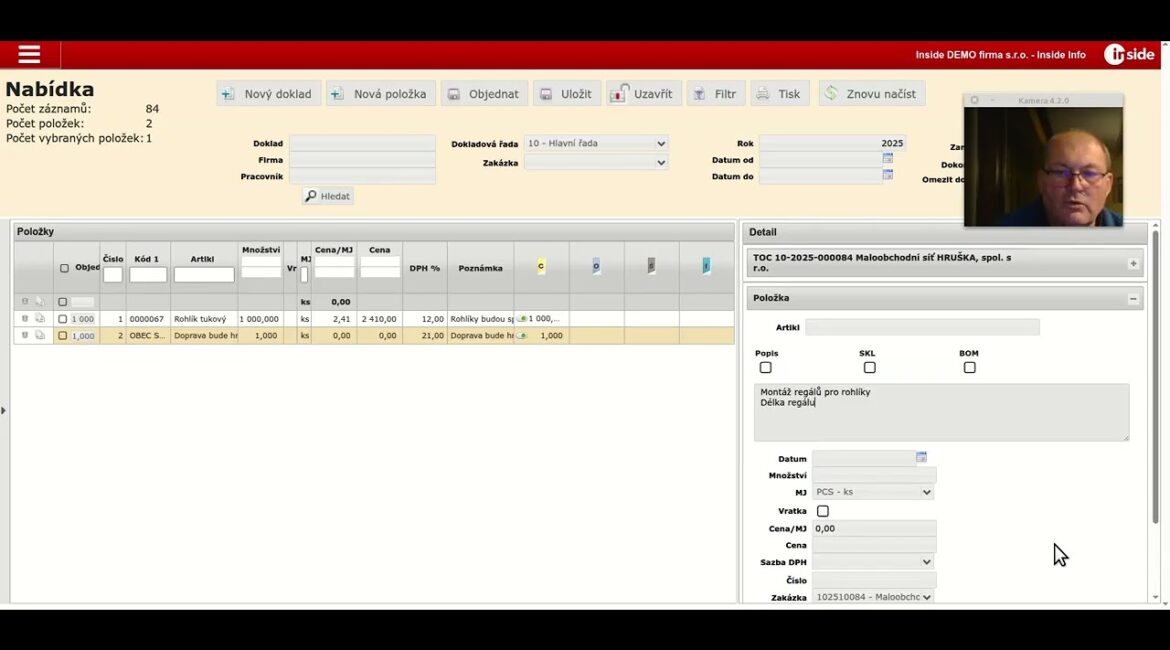The image size is (1170, 650).
Task: Click copy icon on Doprava row
Action: pyautogui.click(x=40, y=336)
